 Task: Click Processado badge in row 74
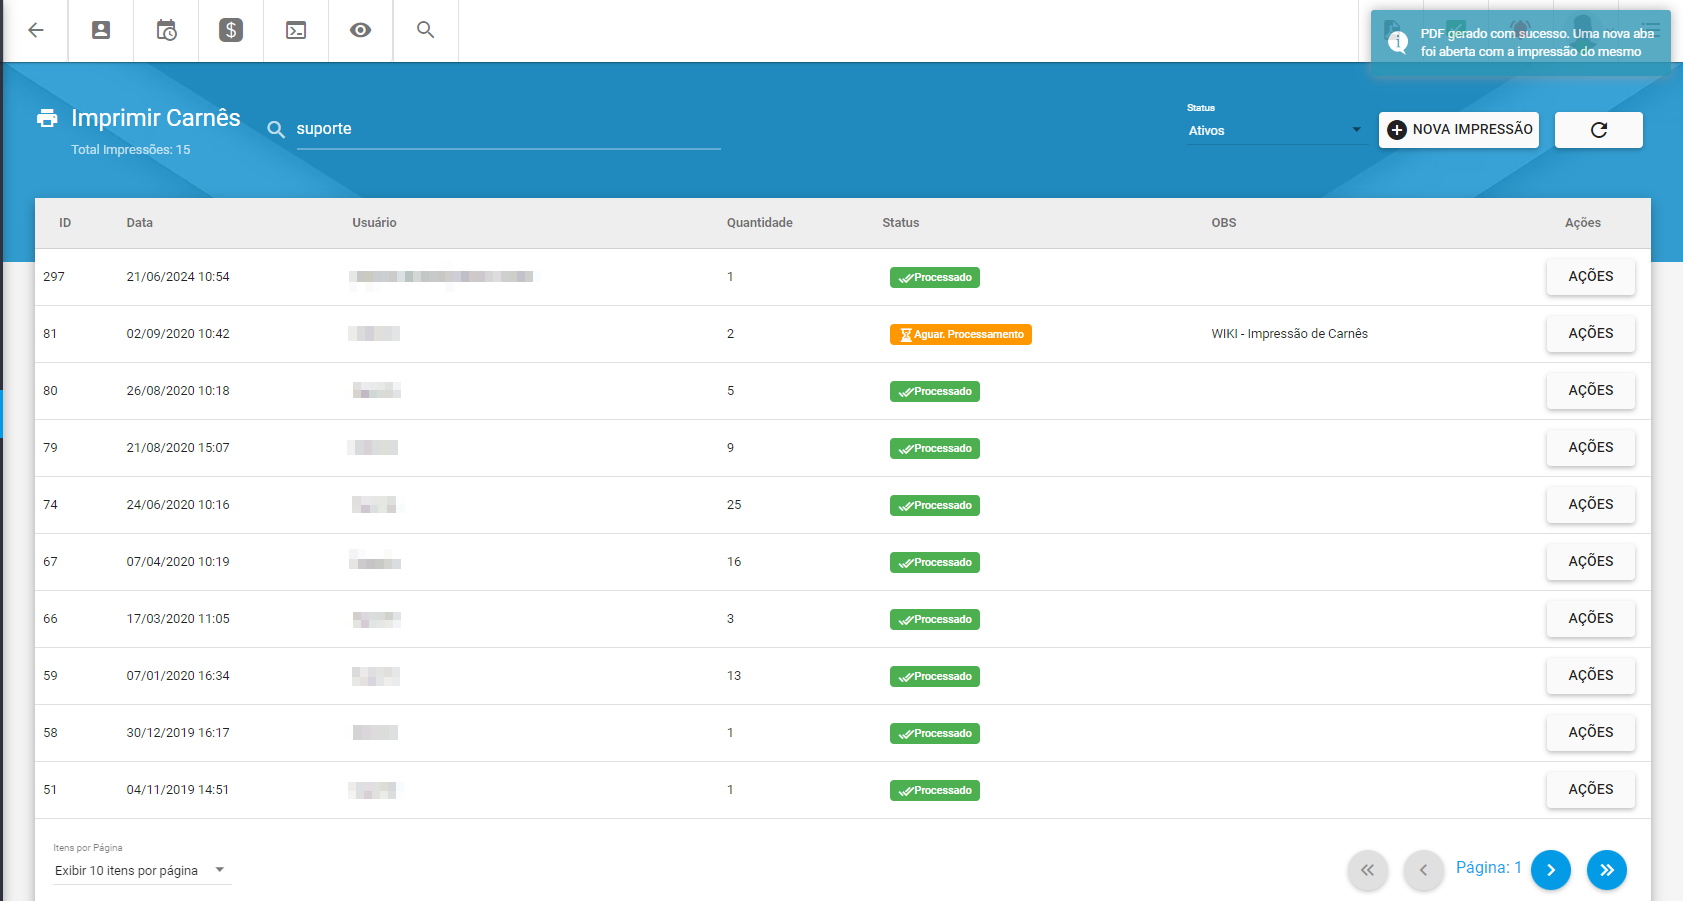pyautogui.click(x=935, y=506)
